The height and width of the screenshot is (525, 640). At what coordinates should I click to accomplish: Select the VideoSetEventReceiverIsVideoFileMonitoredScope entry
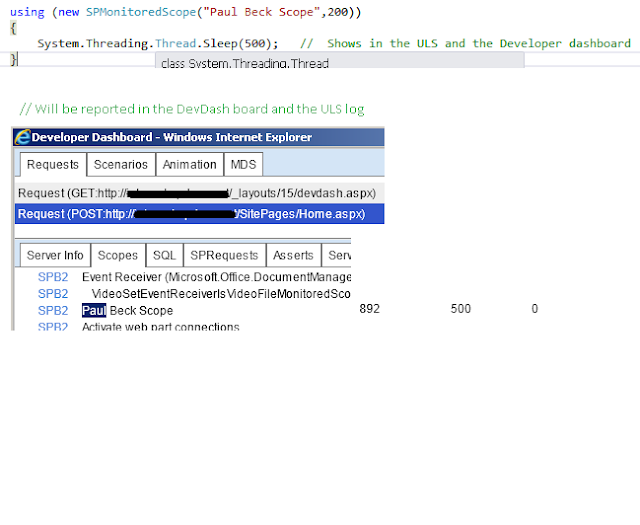(221, 294)
